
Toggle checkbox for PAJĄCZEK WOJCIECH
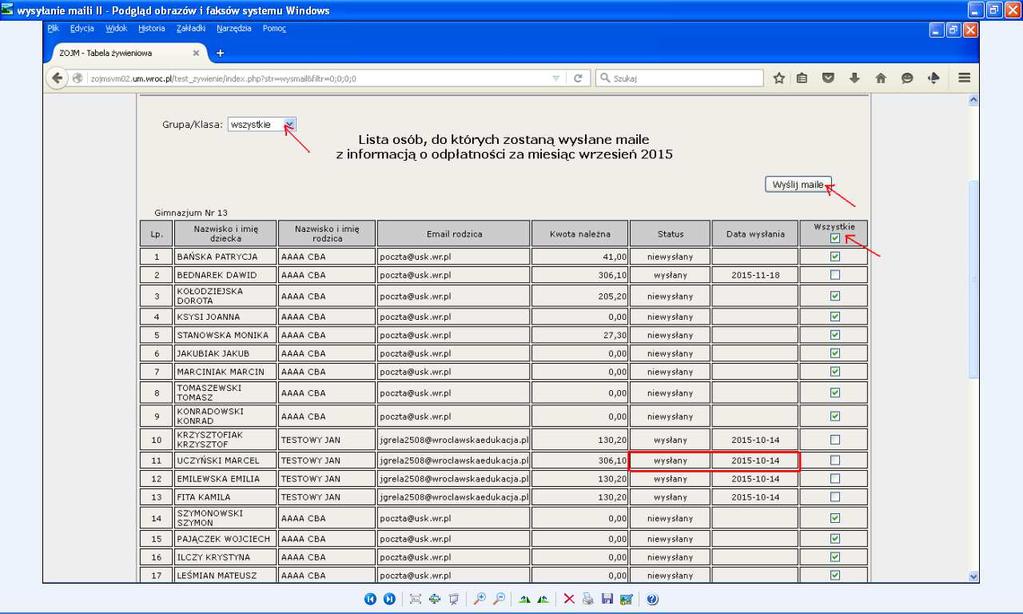(834, 538)
